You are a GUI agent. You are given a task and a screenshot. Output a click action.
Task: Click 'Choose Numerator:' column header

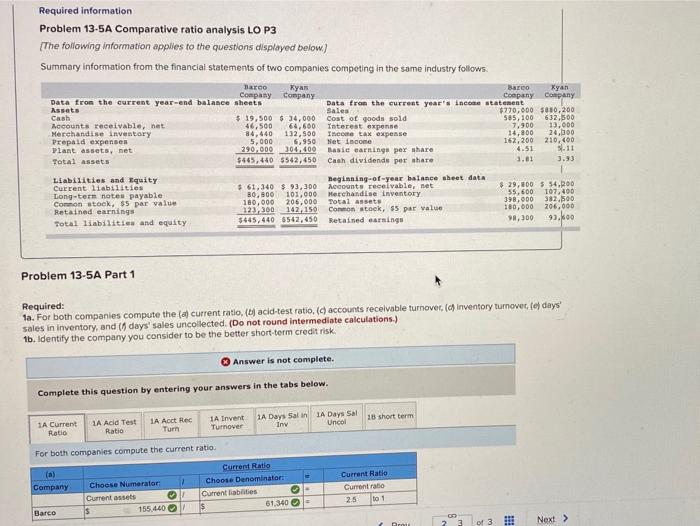125,484
